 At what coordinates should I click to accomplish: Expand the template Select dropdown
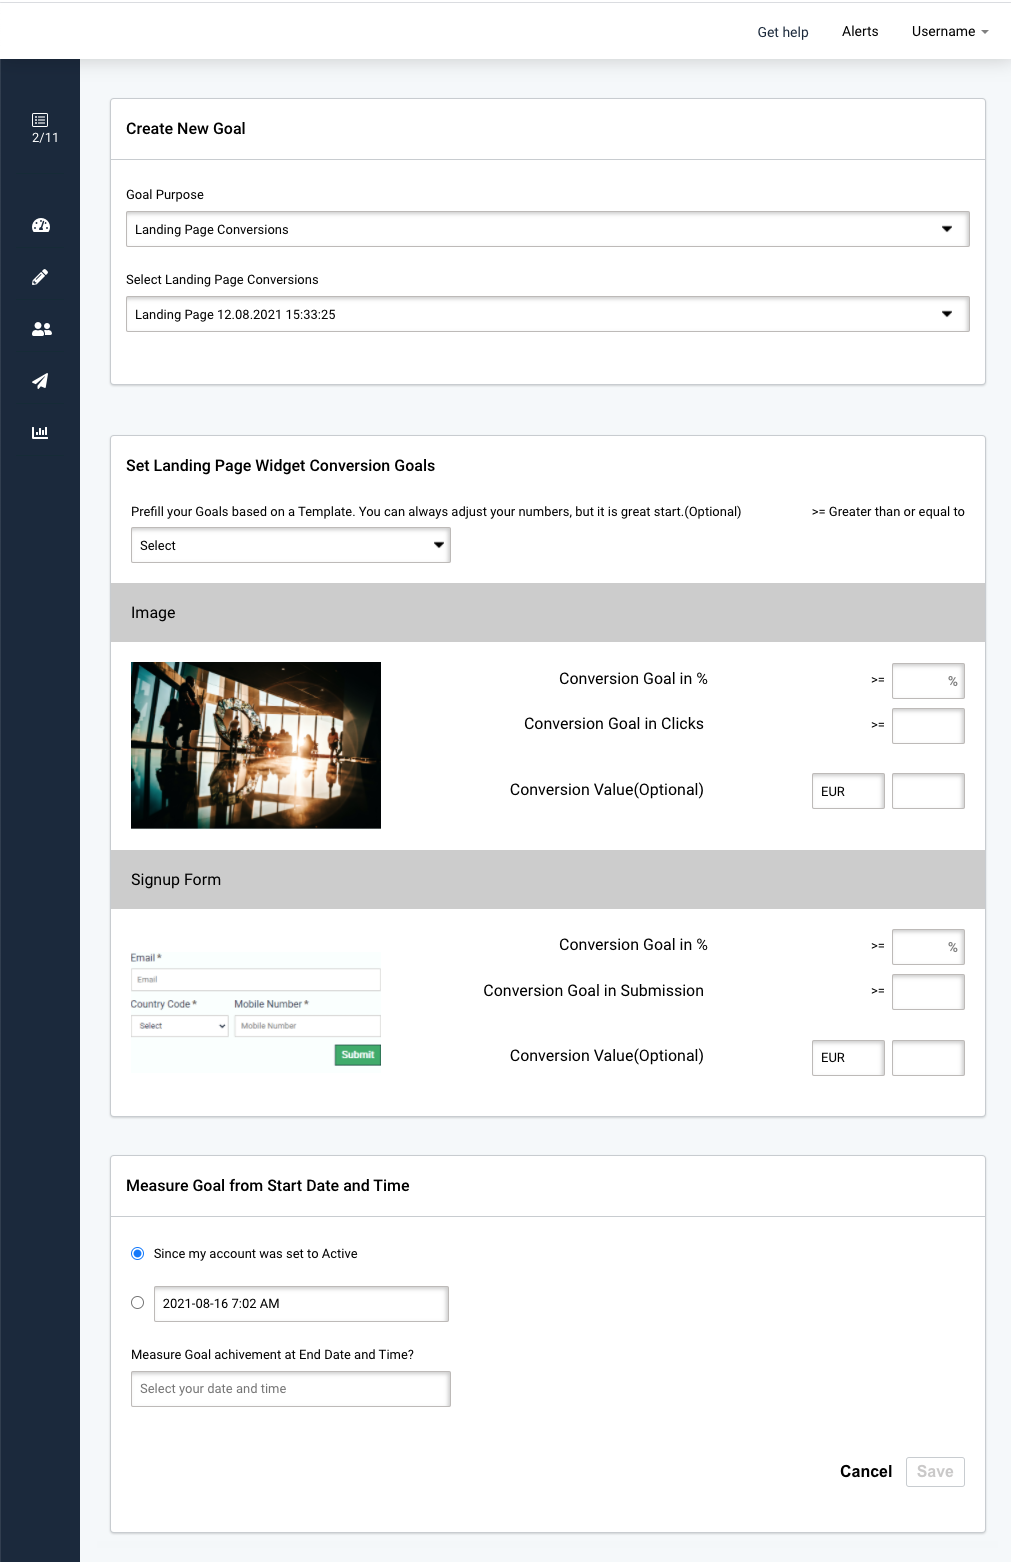(x=291, y=546)
